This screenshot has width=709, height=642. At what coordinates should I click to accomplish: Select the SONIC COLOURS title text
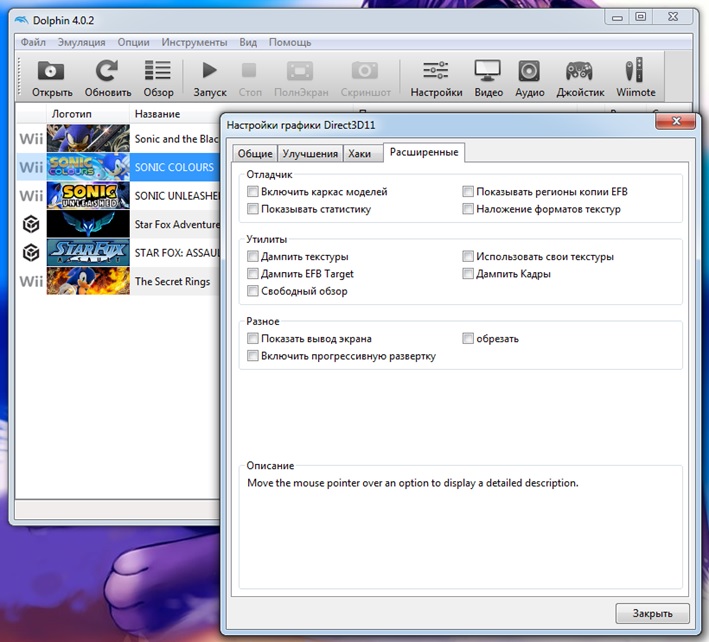click(174, 167)
